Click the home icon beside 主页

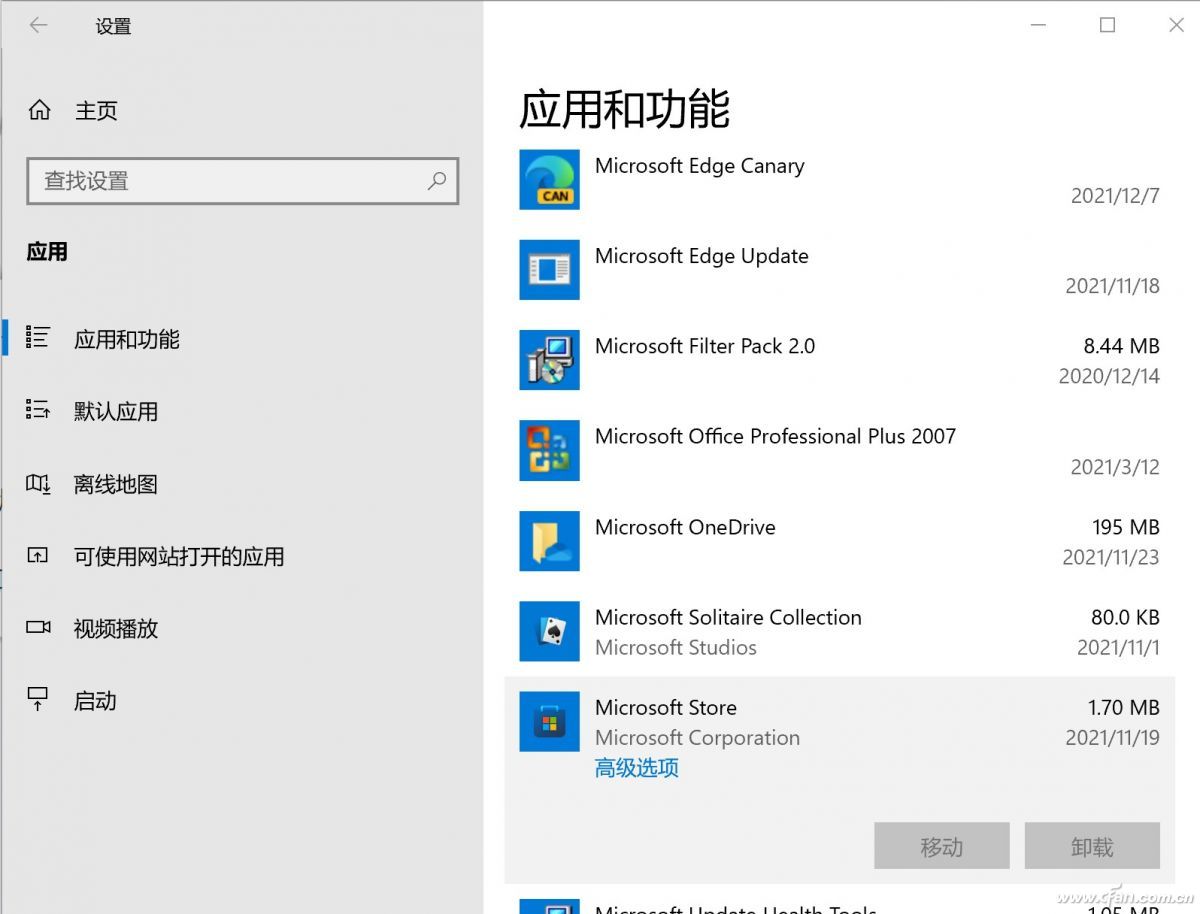pyautogui.click(x=39, y=110)
